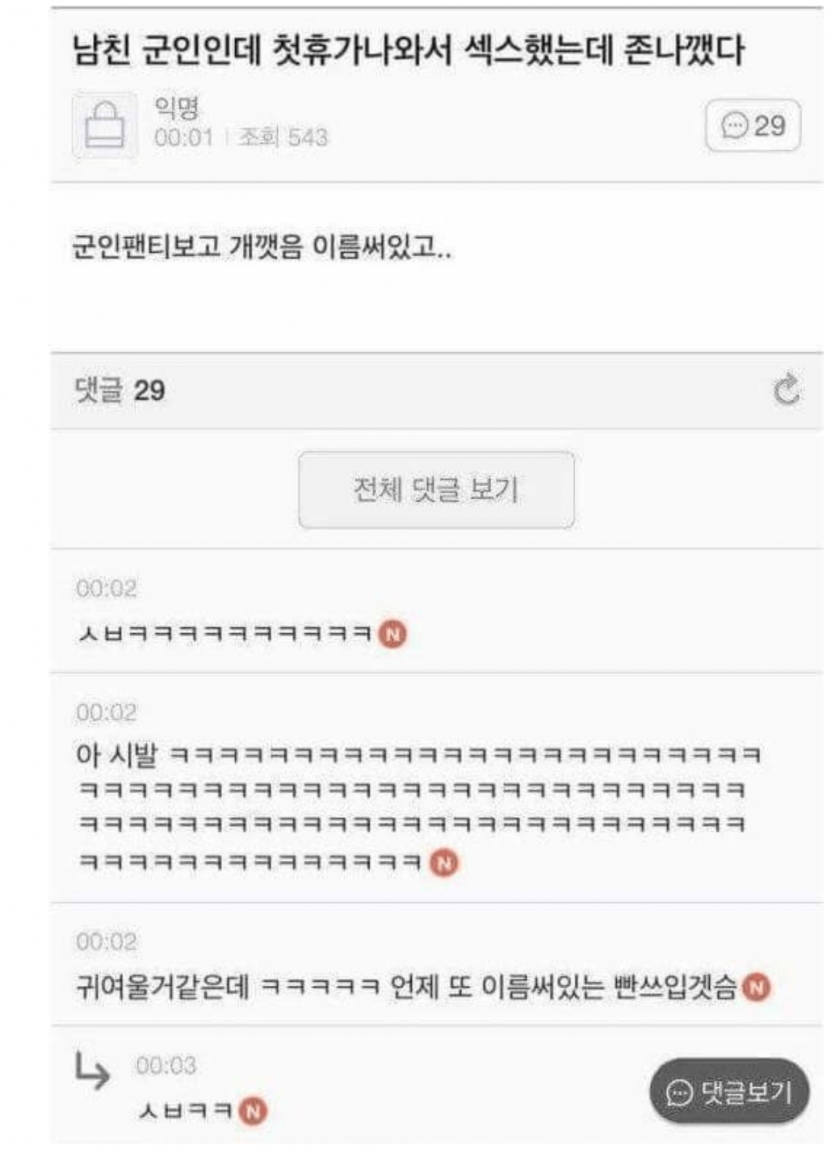Refresh the comments list with the reload arrow
The height and width of the screenshot is (1154, 835).
pyautogui.click(x=786, y=389)
